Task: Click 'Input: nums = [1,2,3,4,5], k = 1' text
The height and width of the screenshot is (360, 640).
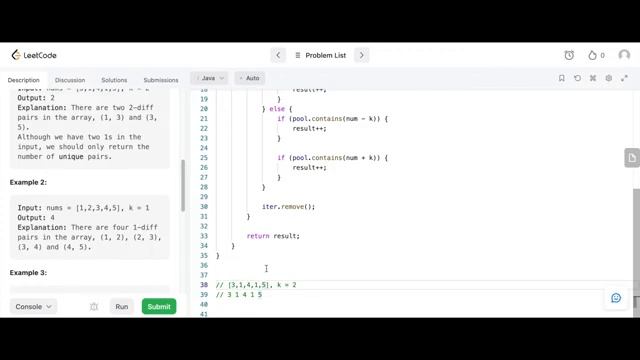Action: (83, 208)
